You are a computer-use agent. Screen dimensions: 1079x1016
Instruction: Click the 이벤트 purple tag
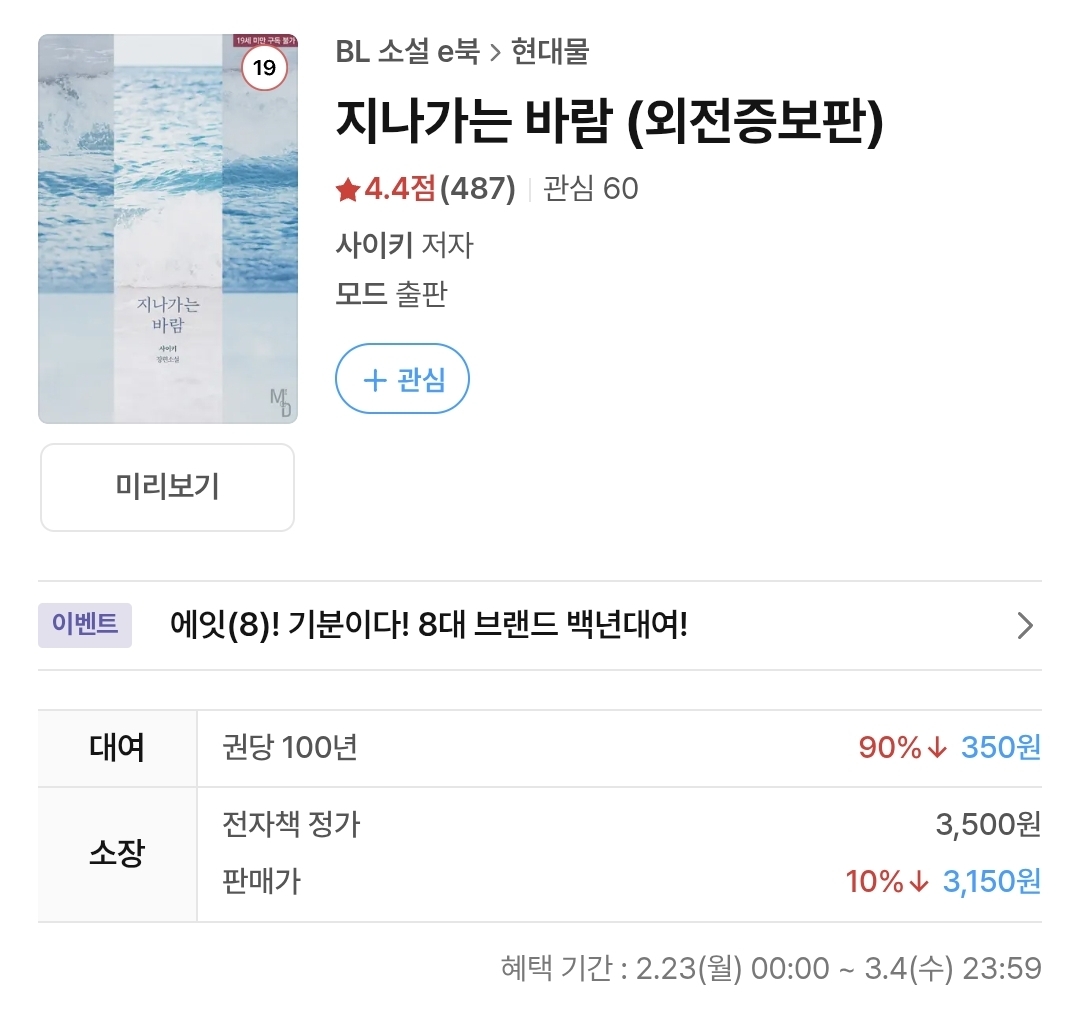click(x=85, y=625)
